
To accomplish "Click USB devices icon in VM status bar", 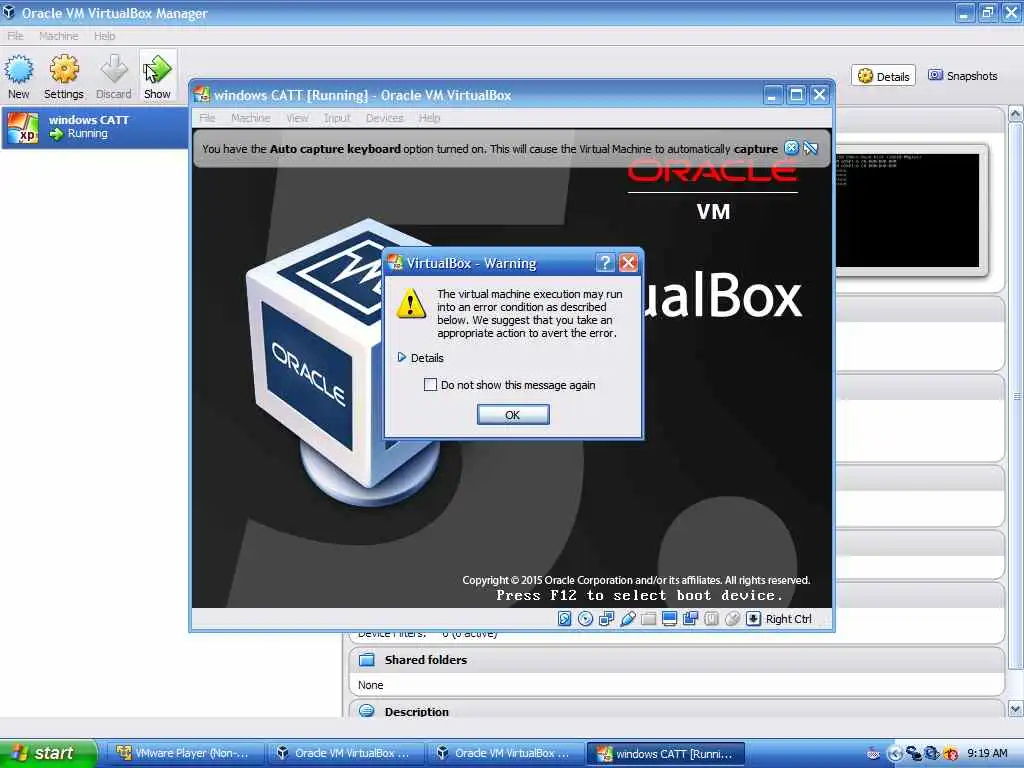I will coord(628,618).
